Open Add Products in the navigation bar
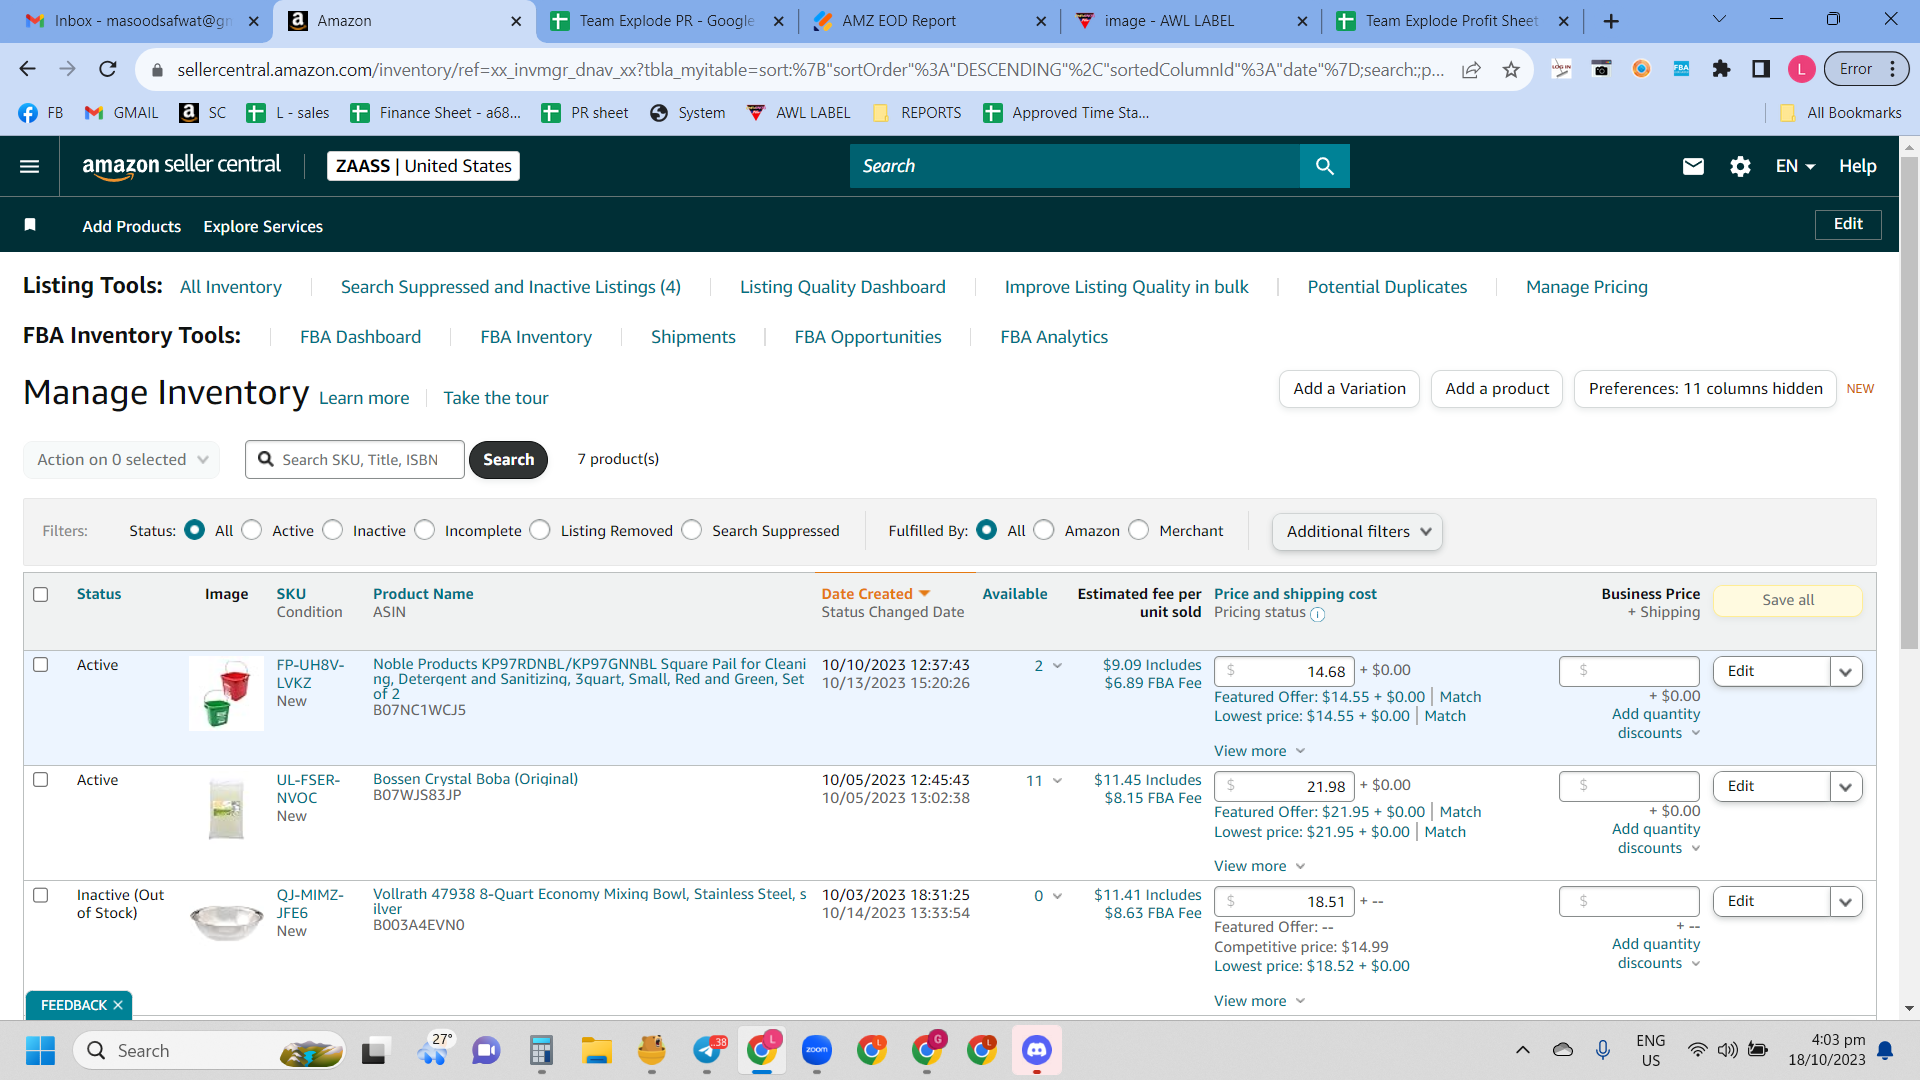This screenshot has width=1920, height=1080. tap(132, 226)
